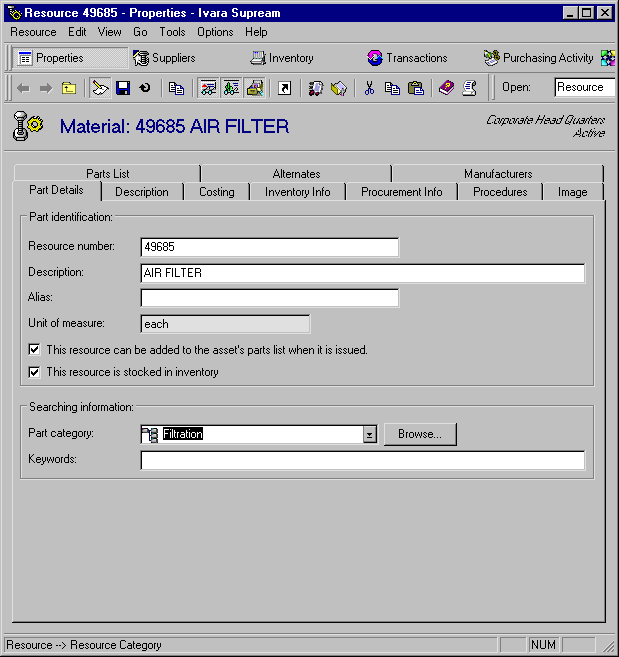619x657 pixels.
Task: Open the View menu
Action: (x=109, y=32)
